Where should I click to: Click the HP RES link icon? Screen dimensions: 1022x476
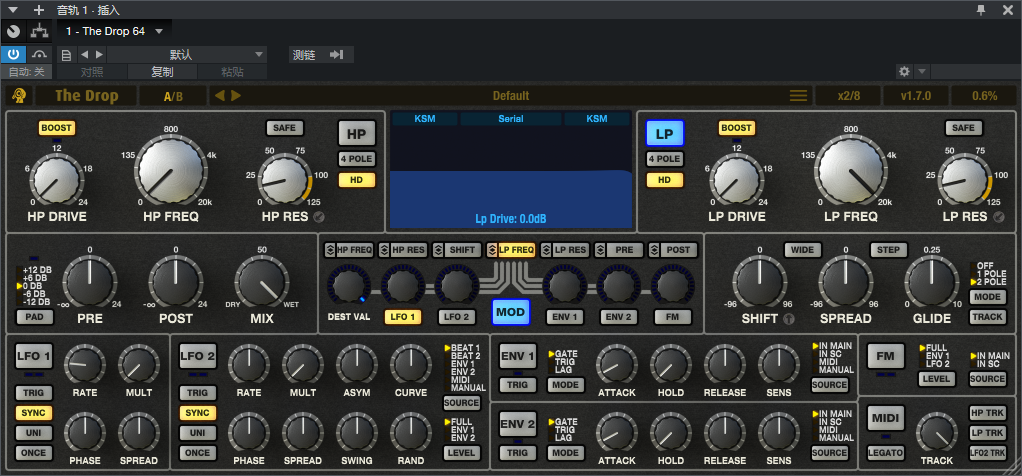pyautogui.click(x=319, y=217)
